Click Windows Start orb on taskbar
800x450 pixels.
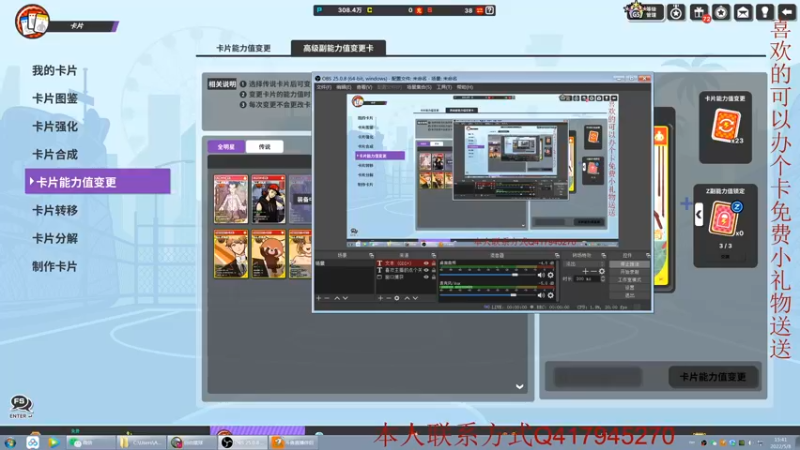coord(10,442)
